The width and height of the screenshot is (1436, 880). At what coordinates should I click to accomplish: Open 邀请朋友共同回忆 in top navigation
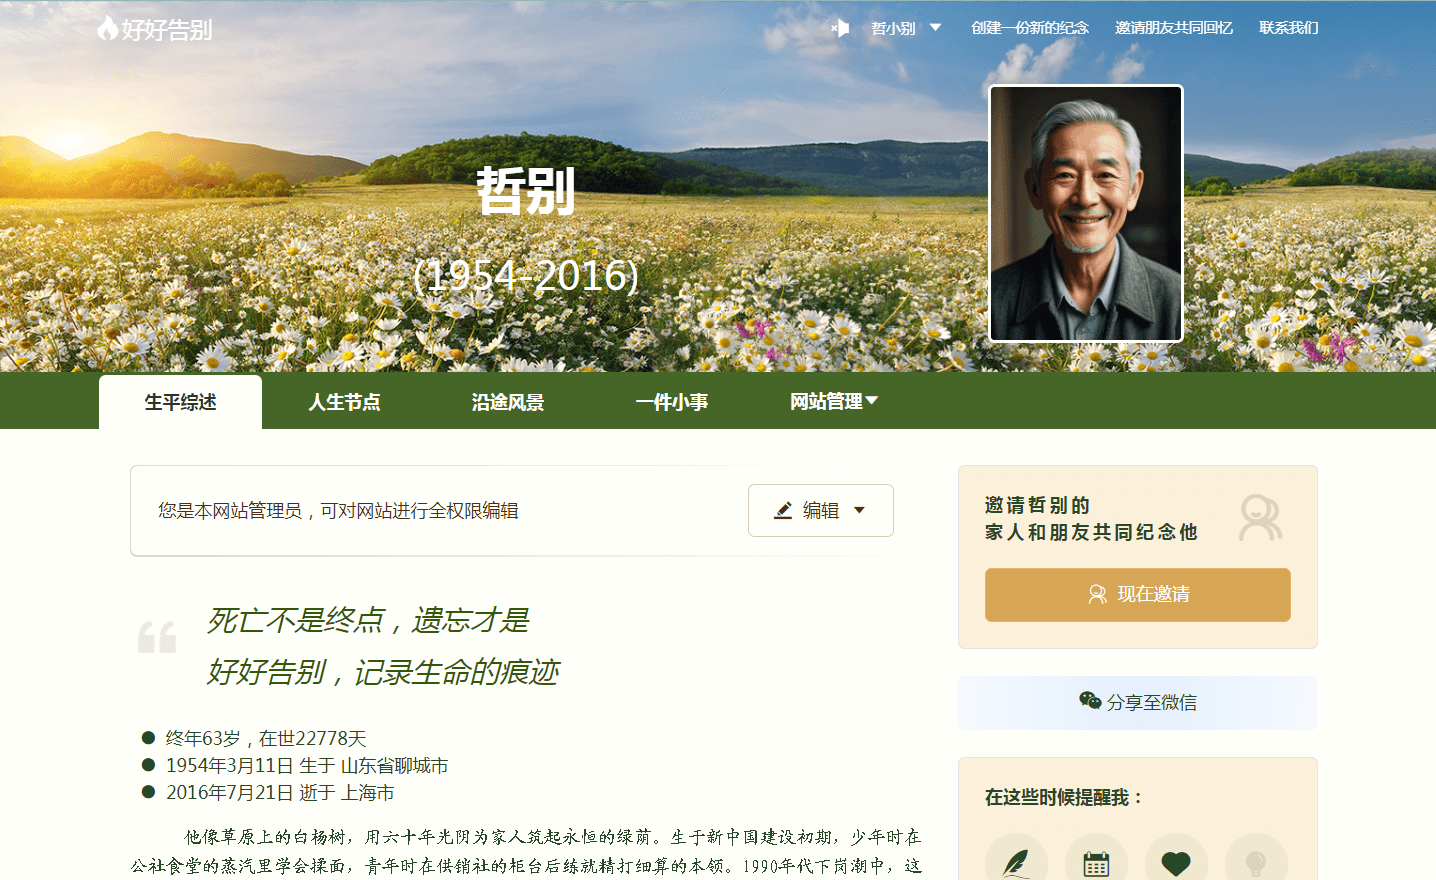click(x=1173, y=28)
